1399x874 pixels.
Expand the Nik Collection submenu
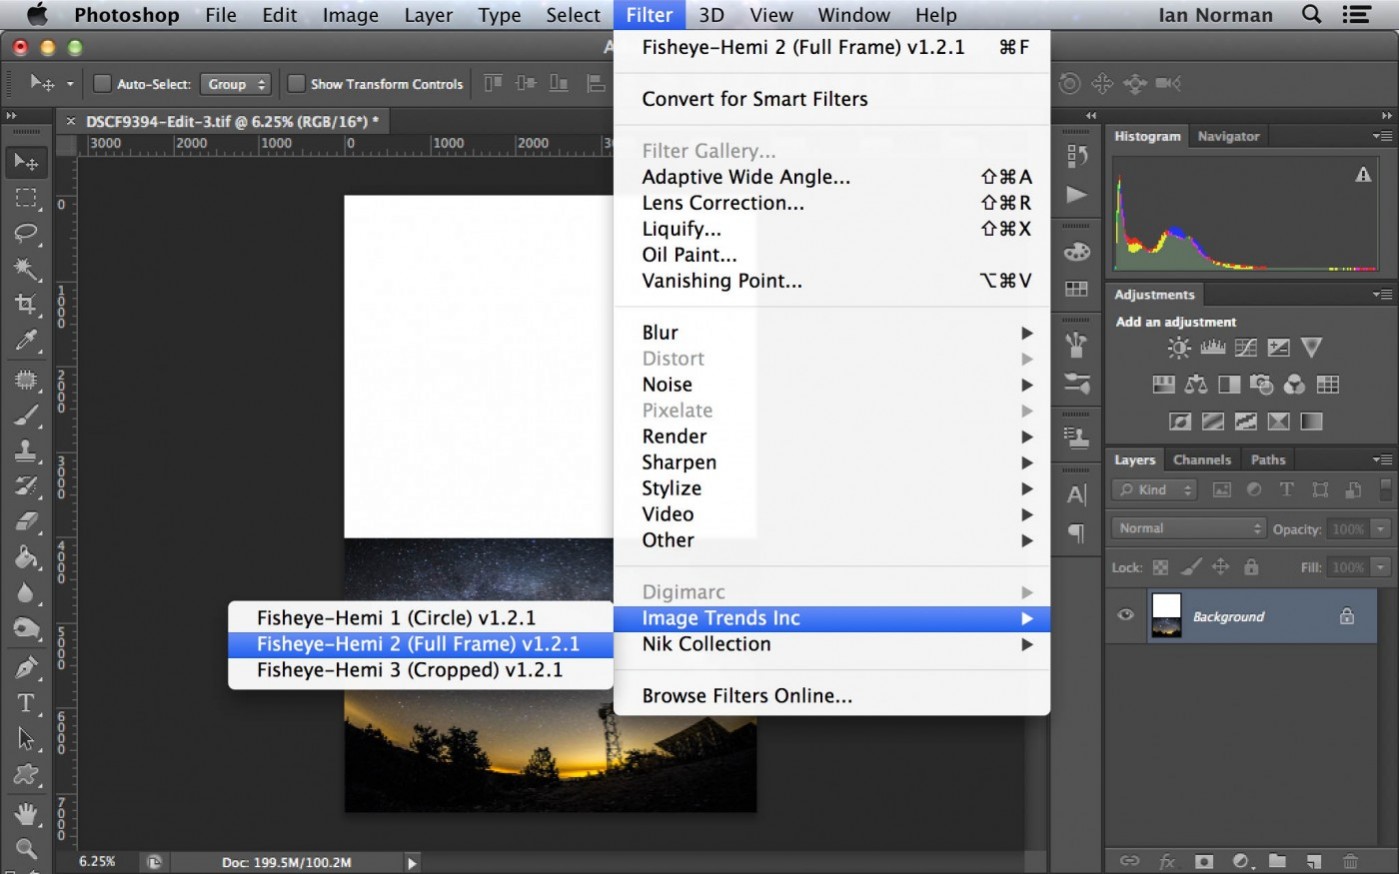click(x=832, y=645)
